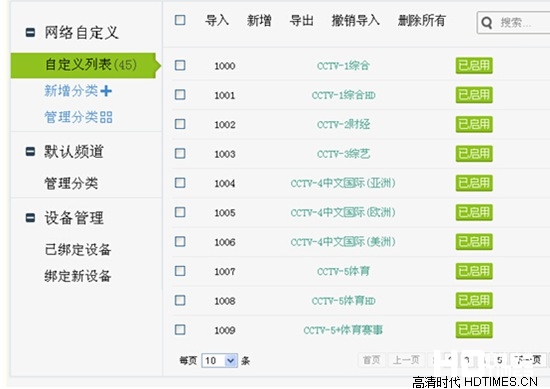Toggle 已启用 status for channel 1008
Viewport: 550px width, 389px height.
[x=474, y=301]
